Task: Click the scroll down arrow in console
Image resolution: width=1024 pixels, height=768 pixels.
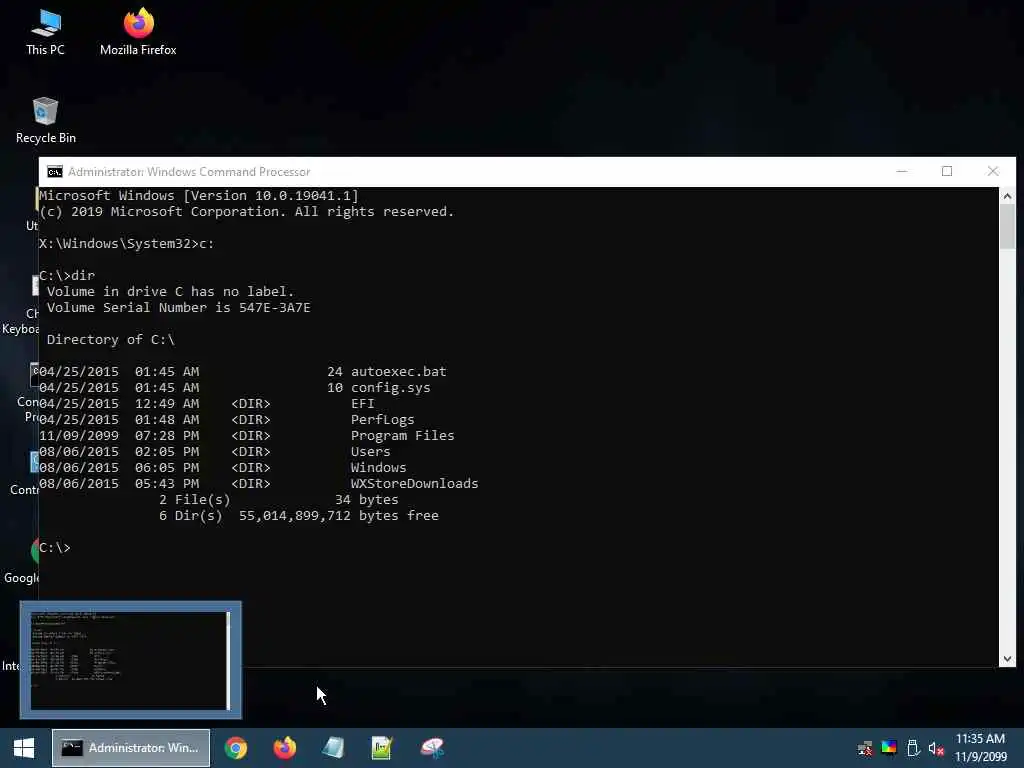Action: (x=1007, y=659)
